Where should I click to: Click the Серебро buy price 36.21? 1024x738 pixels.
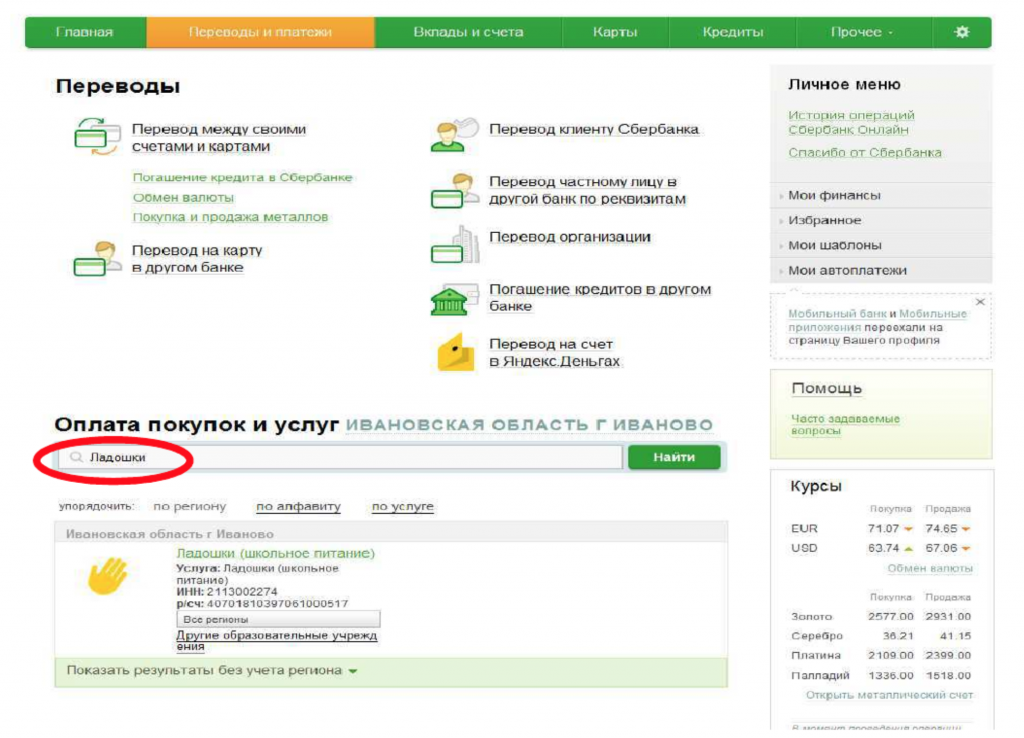(898, 635)
